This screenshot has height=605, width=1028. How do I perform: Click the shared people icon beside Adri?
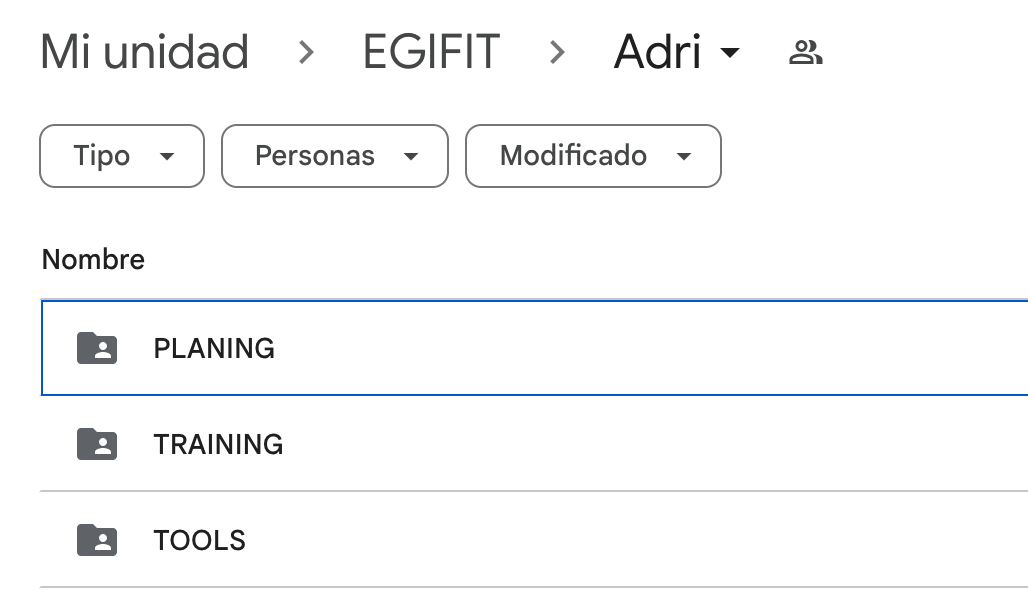pos(806,52)
